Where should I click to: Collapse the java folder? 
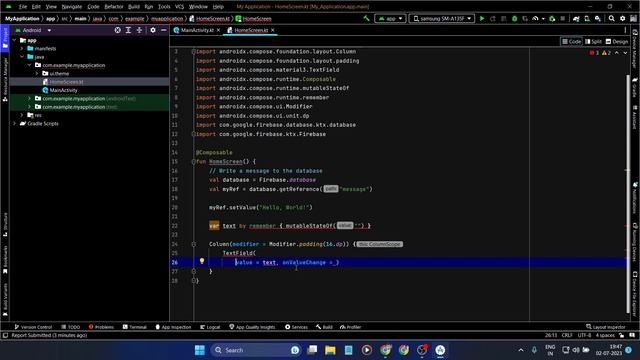(x=22, y=57)
